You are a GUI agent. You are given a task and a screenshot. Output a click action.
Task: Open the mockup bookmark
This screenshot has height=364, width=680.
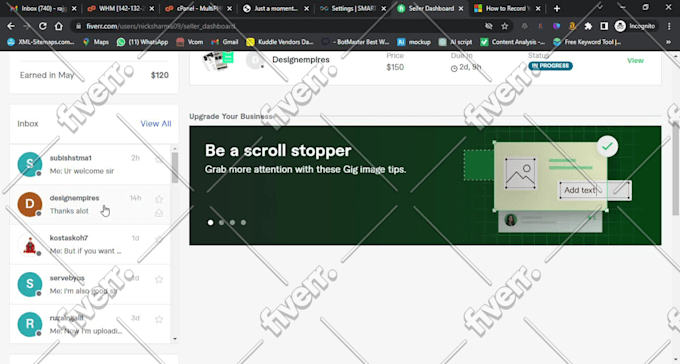click(x=414, y=42)
